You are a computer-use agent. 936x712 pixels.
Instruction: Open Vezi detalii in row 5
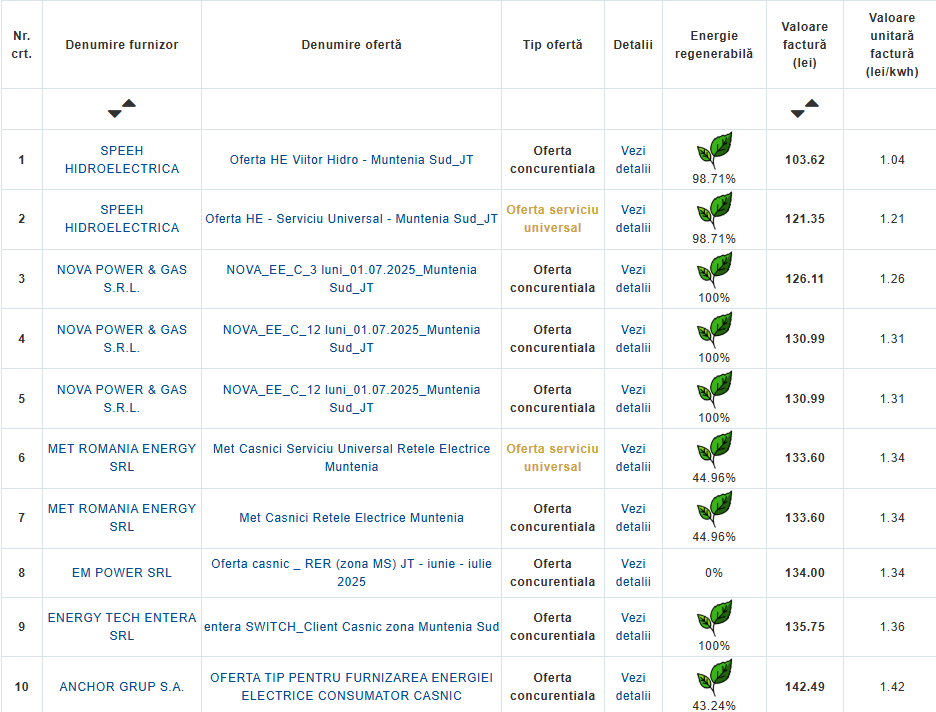pyautogui.click(x=633, y=399)
